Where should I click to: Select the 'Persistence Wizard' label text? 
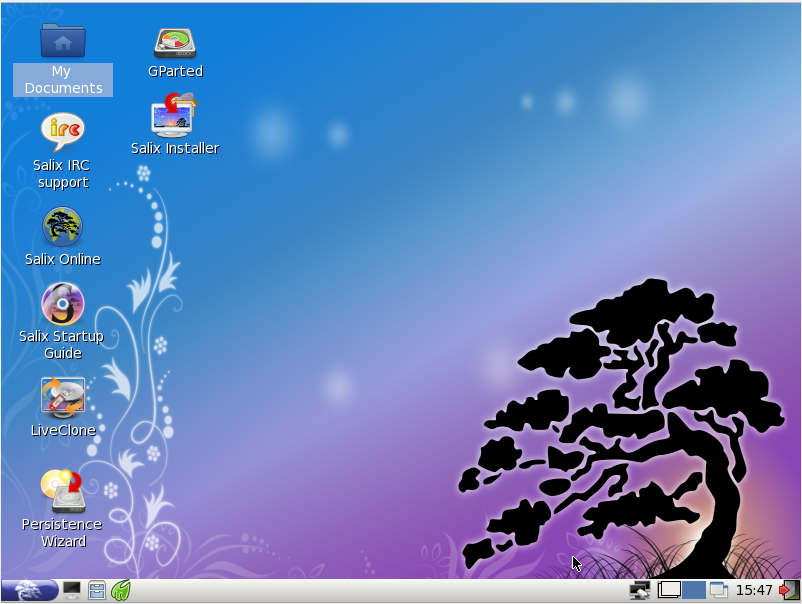click(62, 533)
